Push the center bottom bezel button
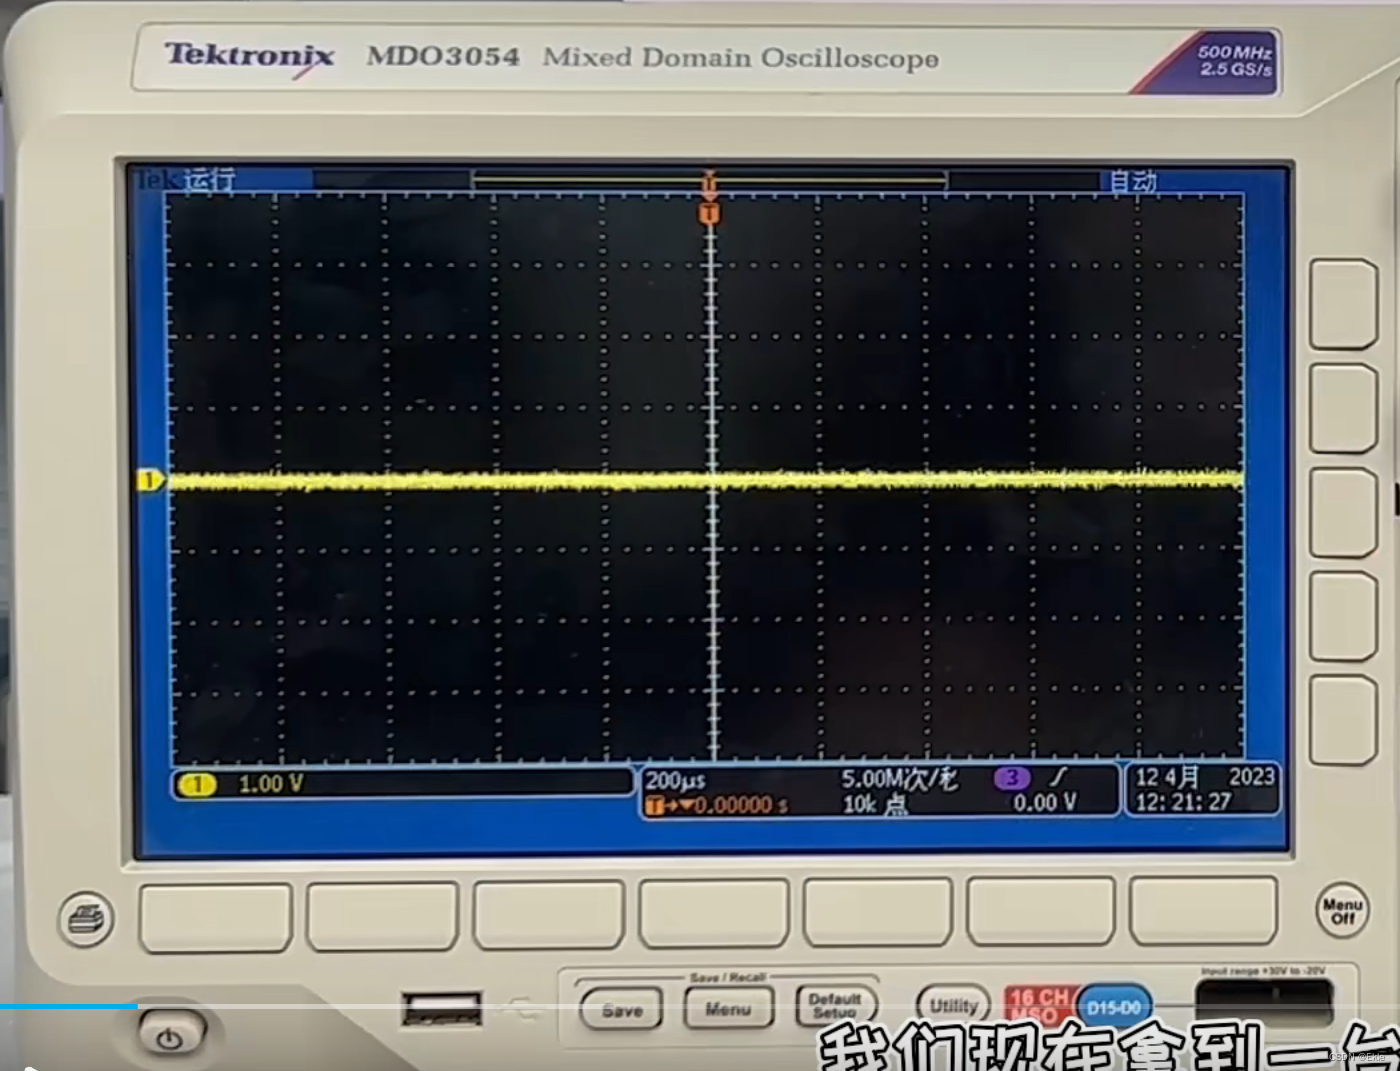The image size is (1400, 1071). tap(714, 913)
